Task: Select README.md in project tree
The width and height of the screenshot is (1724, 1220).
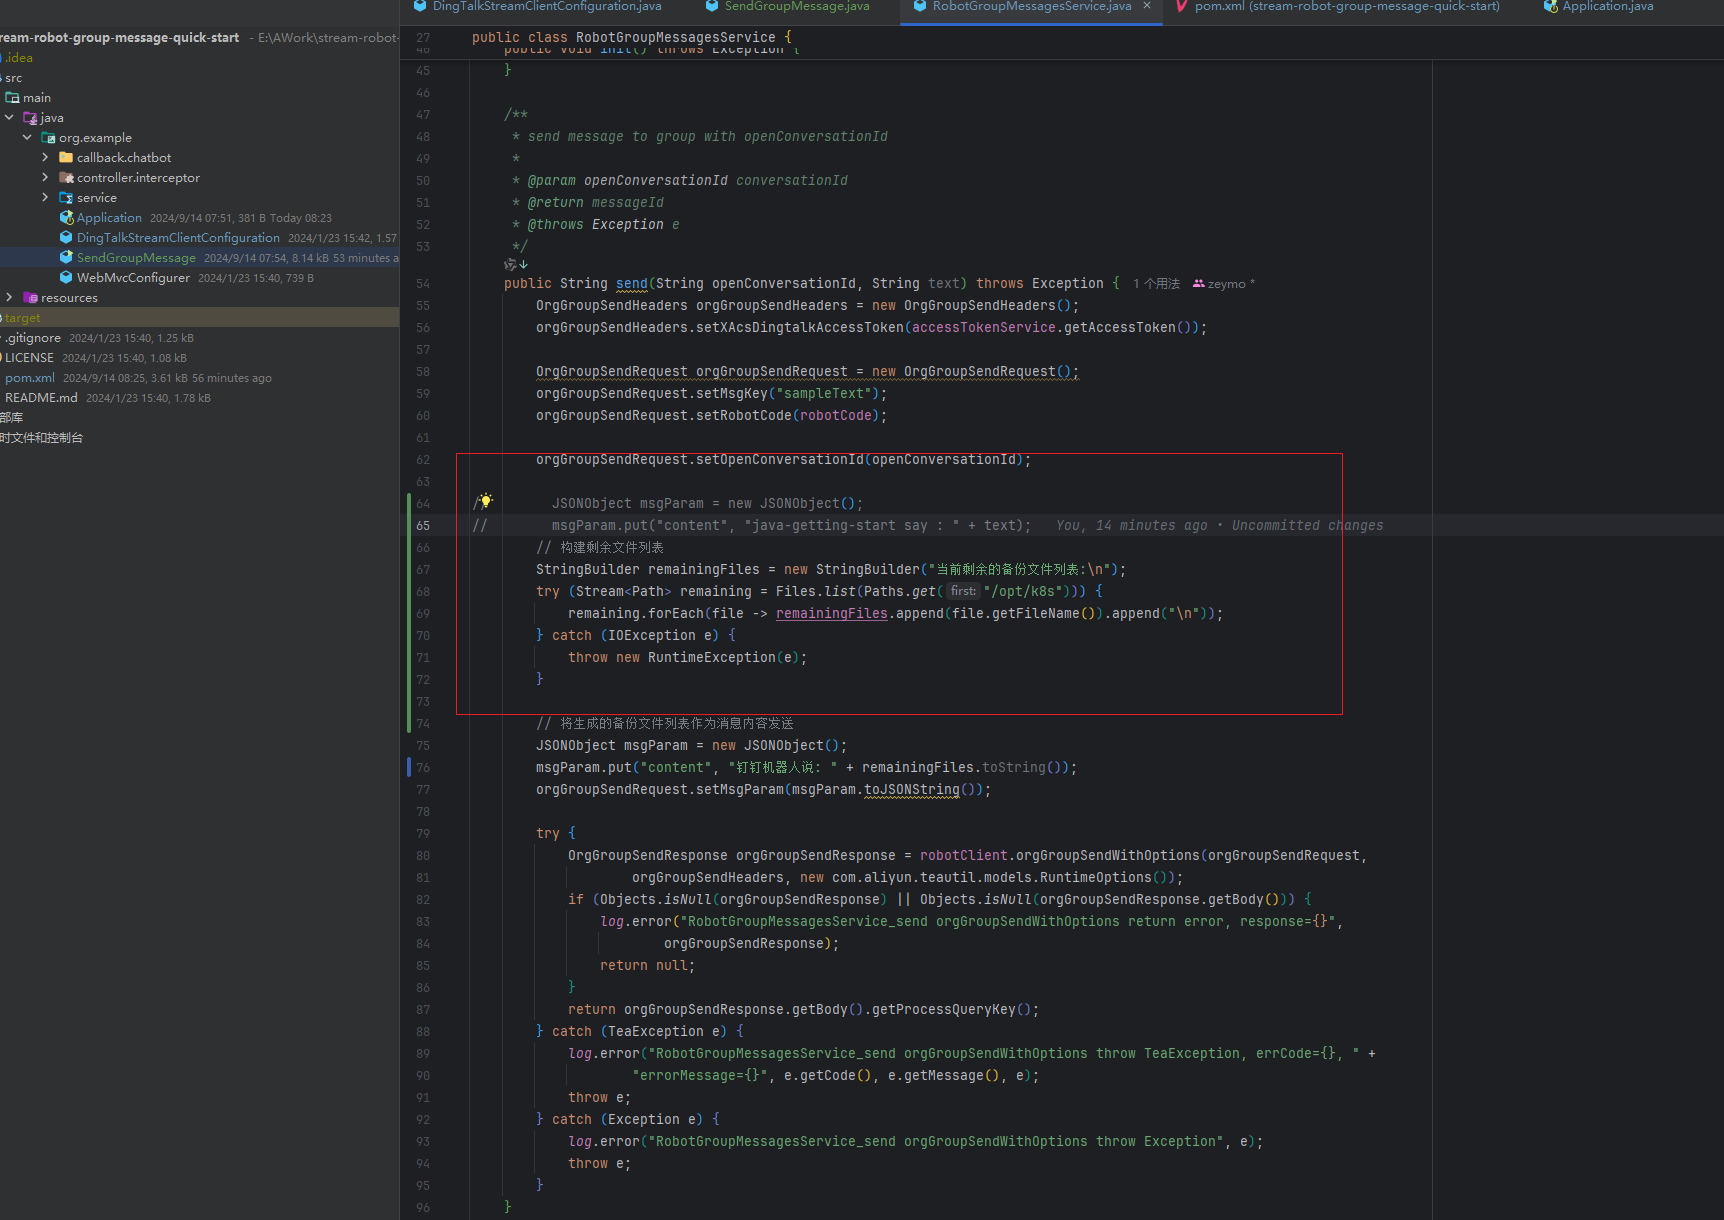Action: tap(200, 398)
